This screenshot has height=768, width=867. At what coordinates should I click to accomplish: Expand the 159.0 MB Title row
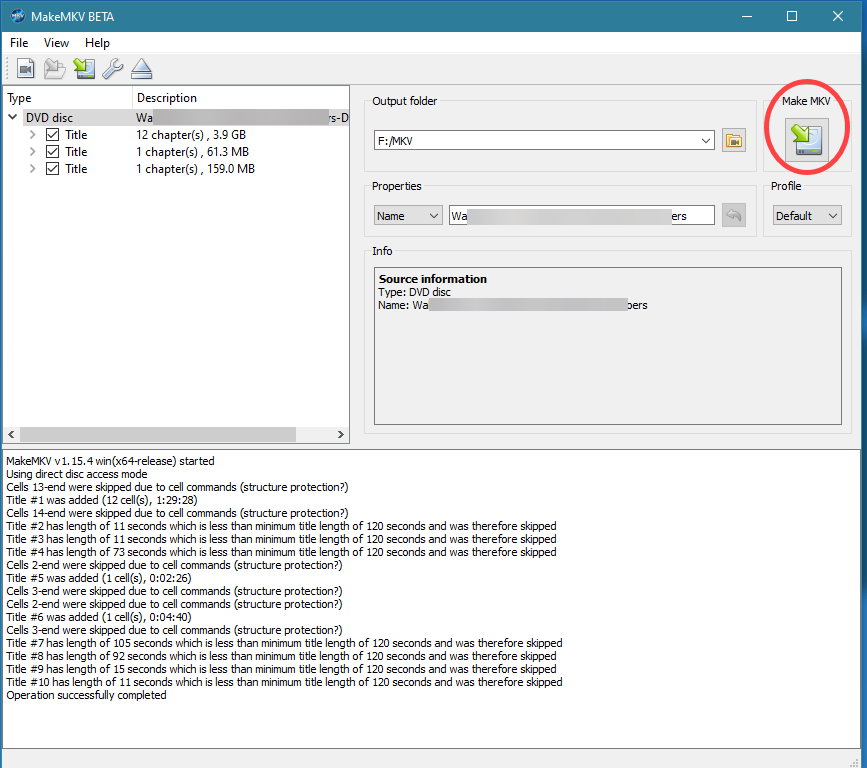point(33,169)
